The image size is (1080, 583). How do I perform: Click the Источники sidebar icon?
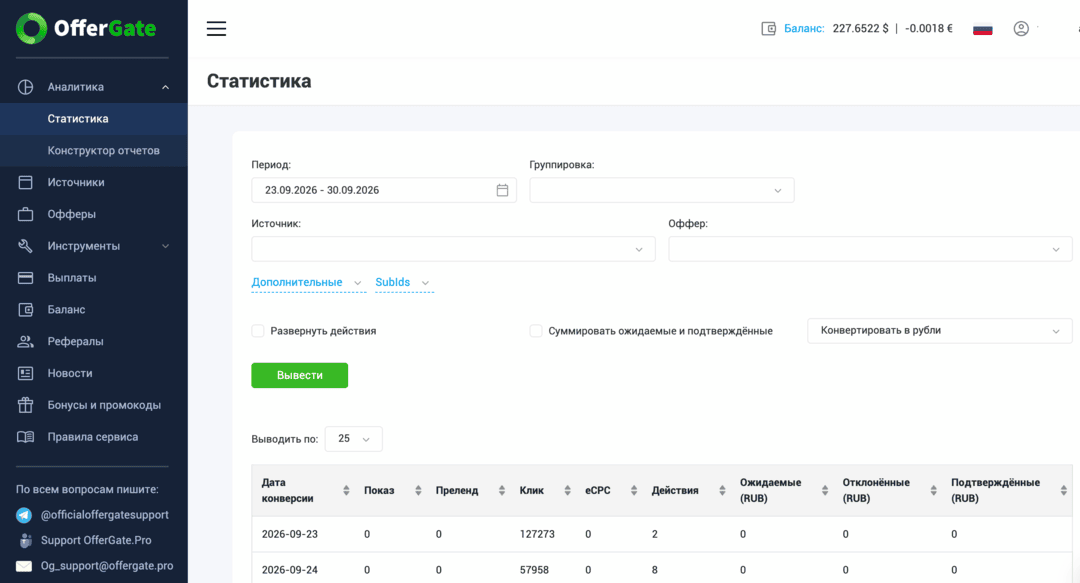tap(25, 182)
